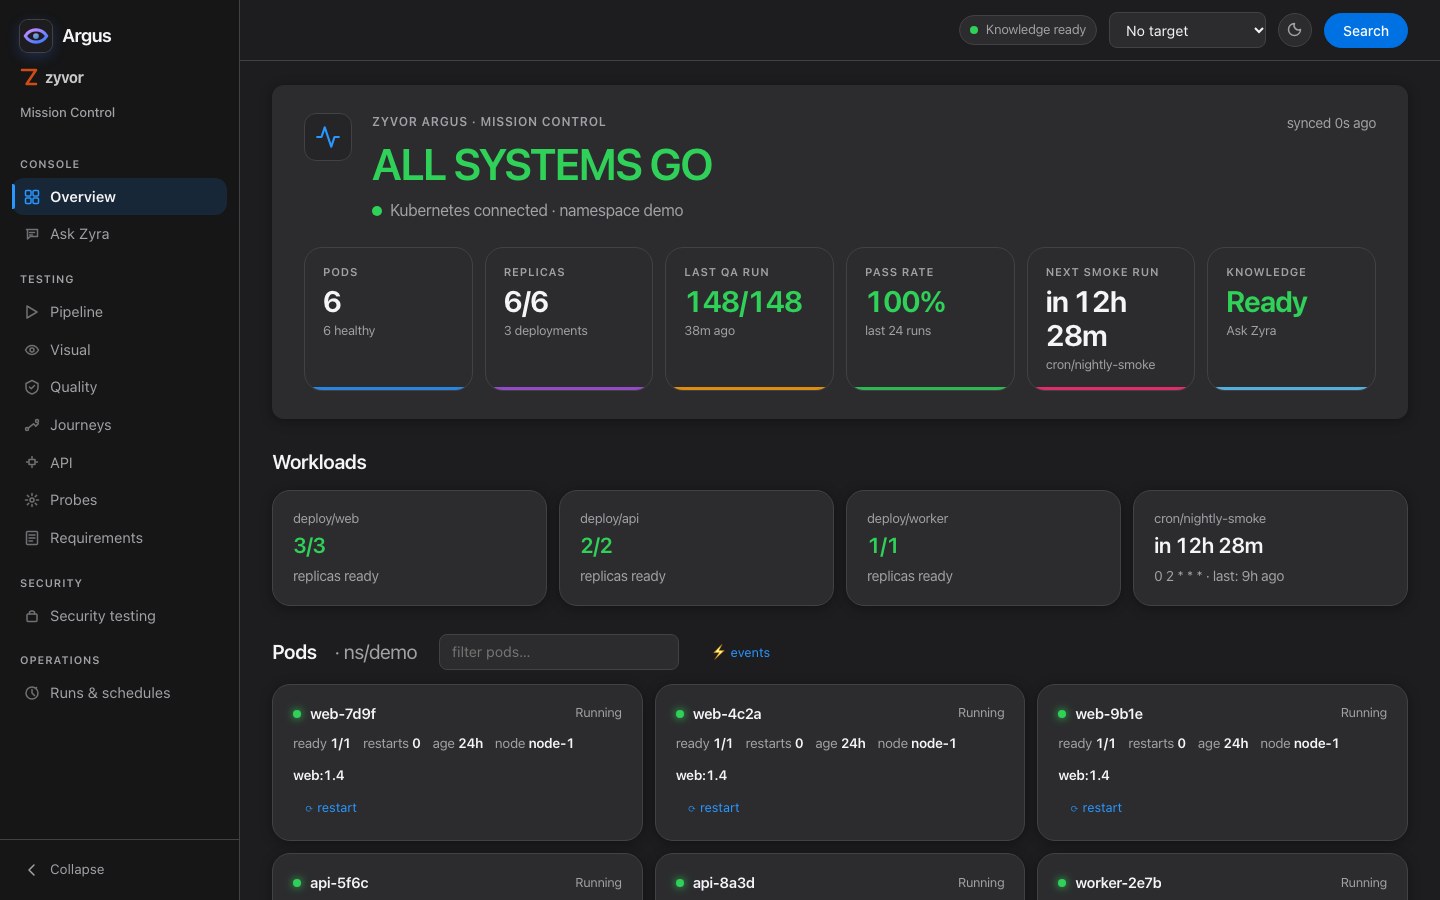Click the Probes sun-shaped icon
The width and height of the screenshot is (1440, 900).
pyautogui.click(x=32, y=500)
